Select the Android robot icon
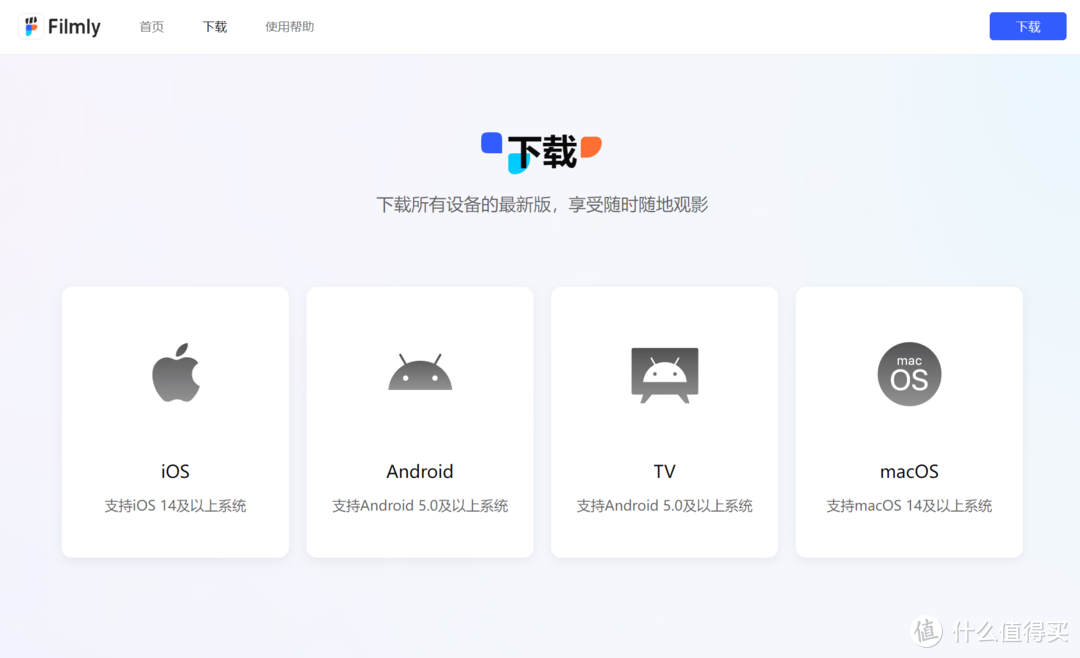Screen dimensions: 1080x658 tap(420, 372)
